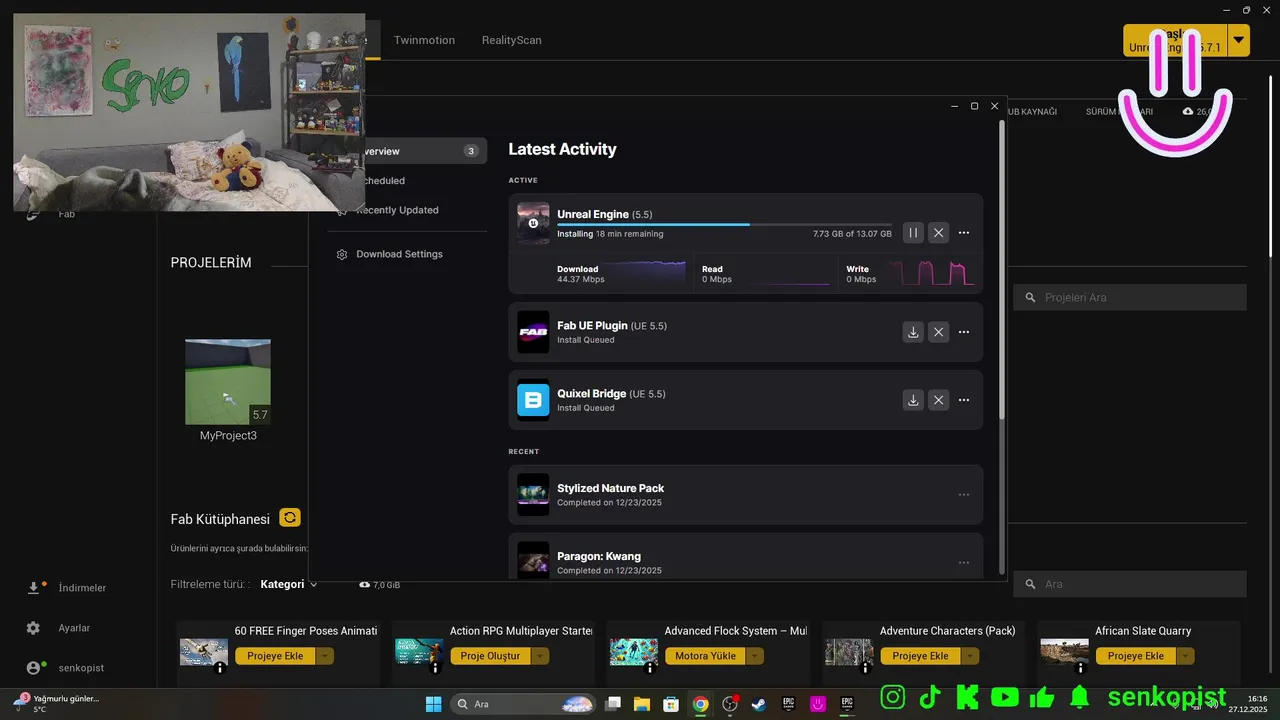Focus the Projeleri Ara search field
The image size is (1280, 720).
pyautogui.click(x=1130, y=297)
